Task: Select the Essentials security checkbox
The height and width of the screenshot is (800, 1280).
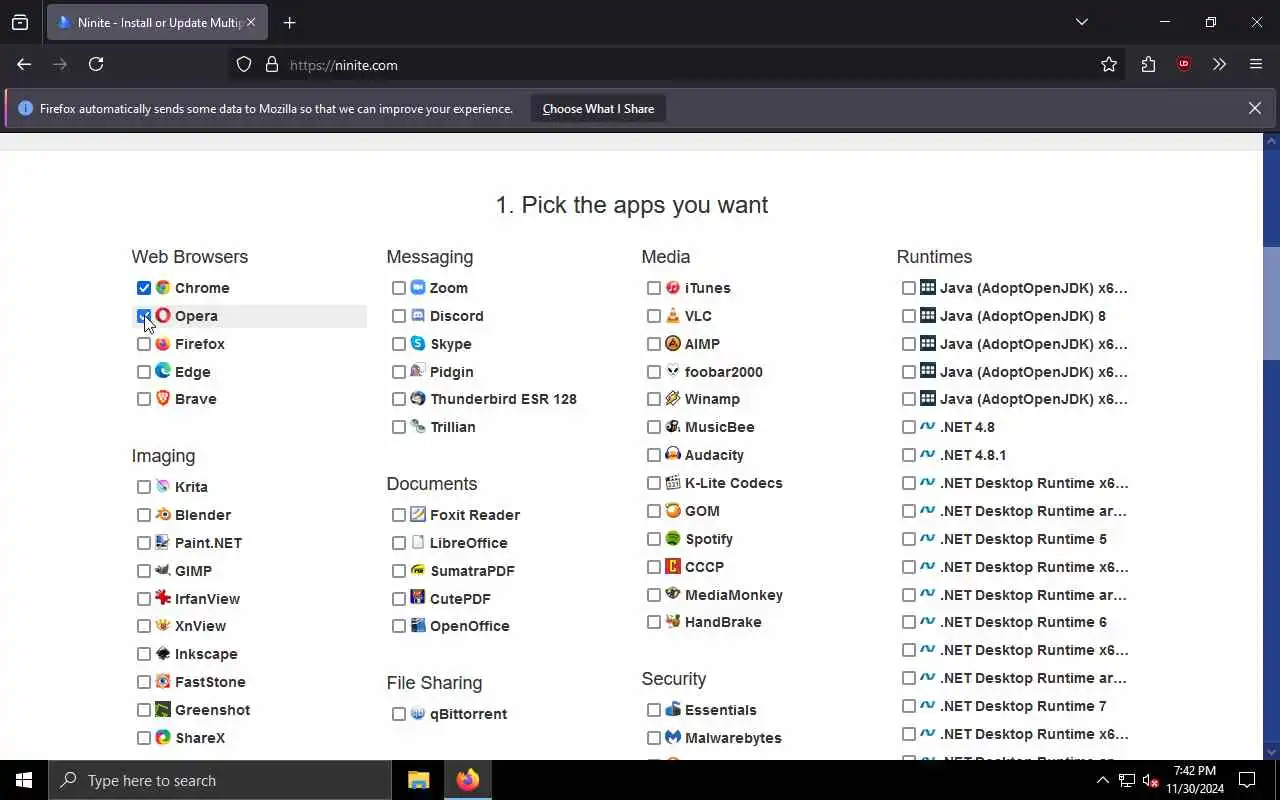Action: 654,710
